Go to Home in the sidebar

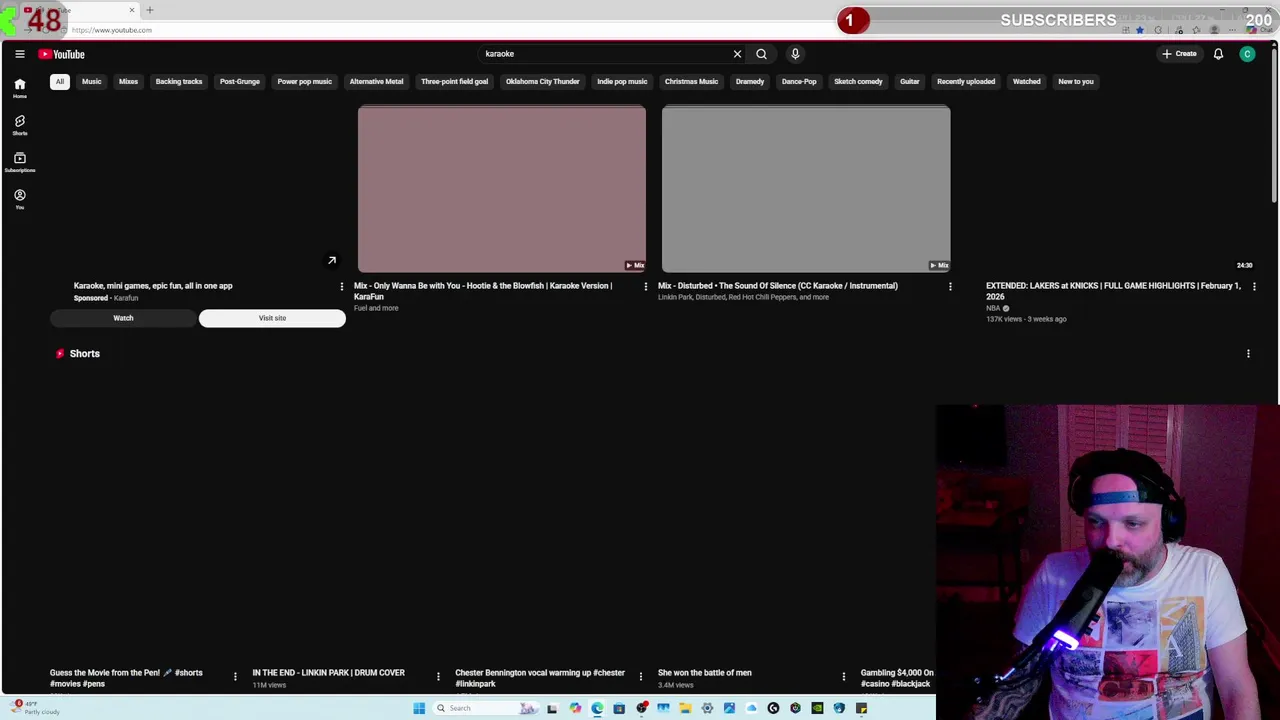click(x=19, y=88)
